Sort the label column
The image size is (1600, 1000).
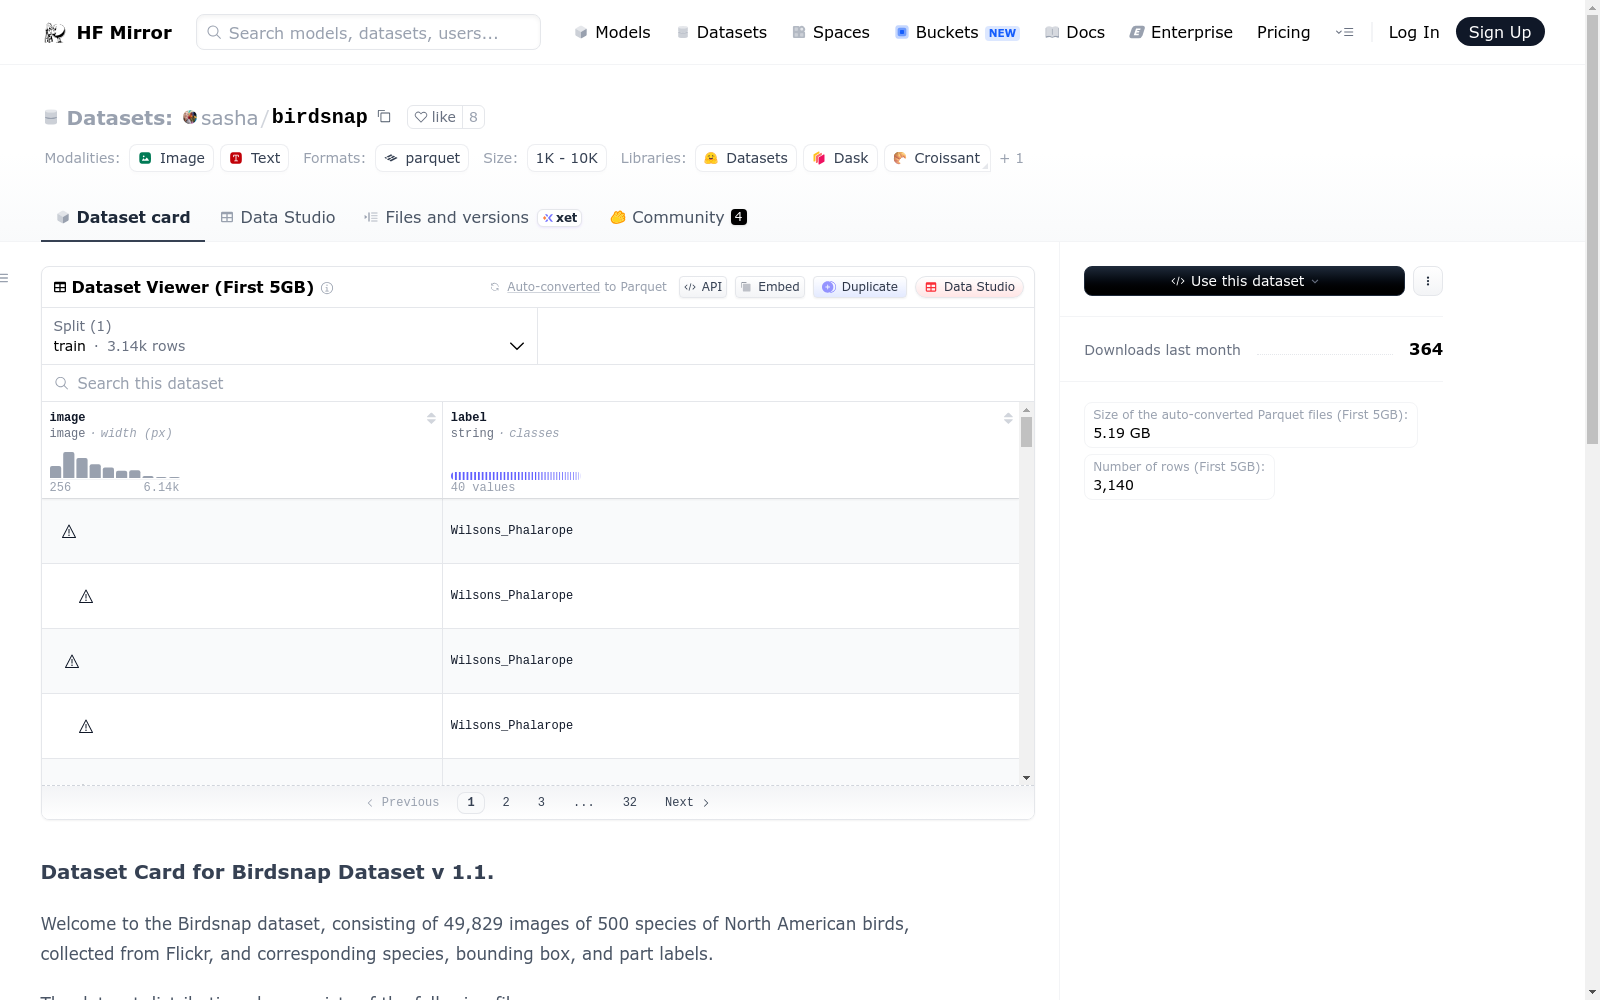coord(1008,418)
